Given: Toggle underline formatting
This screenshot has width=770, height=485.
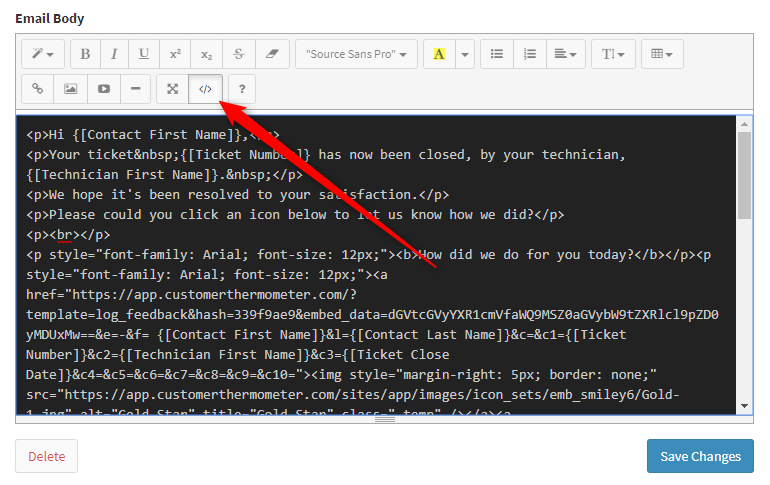Looking at the screenshot, I should [144, 54].
